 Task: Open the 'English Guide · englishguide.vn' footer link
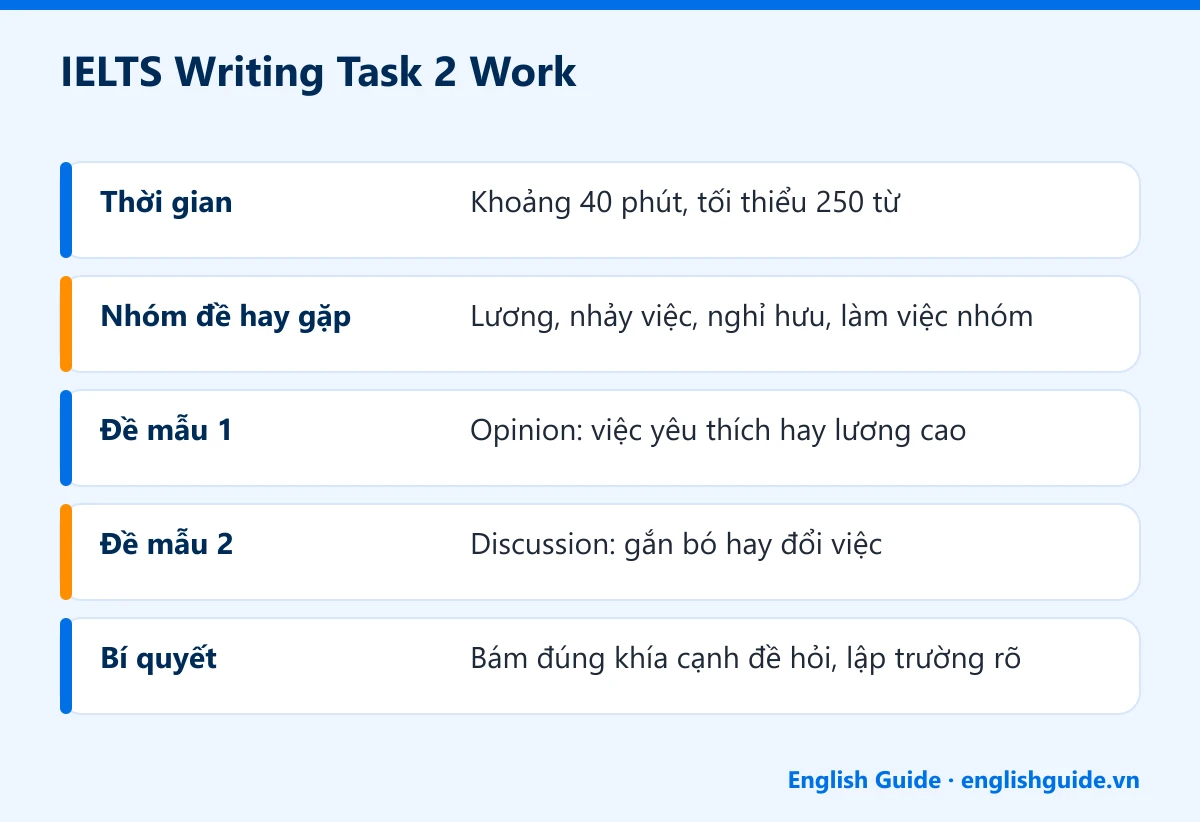tap(963, 780)
